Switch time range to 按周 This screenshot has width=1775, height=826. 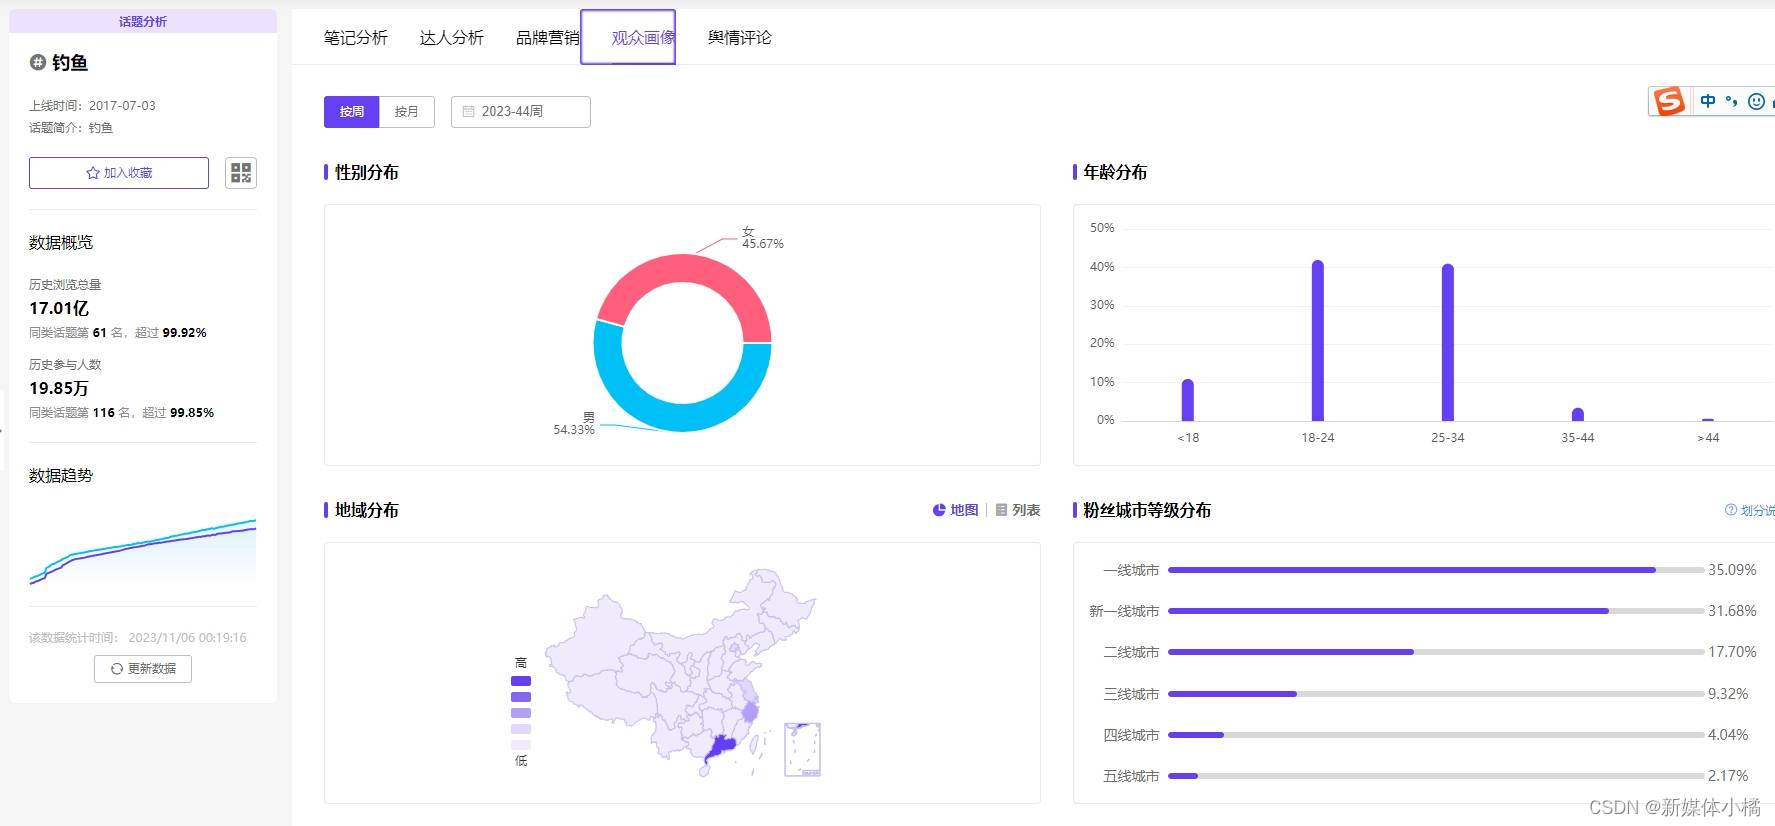tap(352, 112)
